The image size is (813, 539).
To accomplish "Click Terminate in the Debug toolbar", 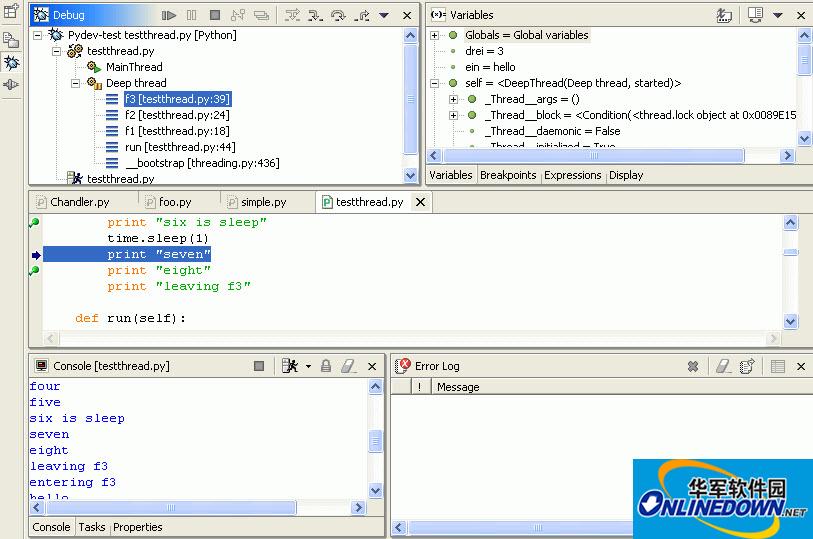I will [x=215, y=15].
